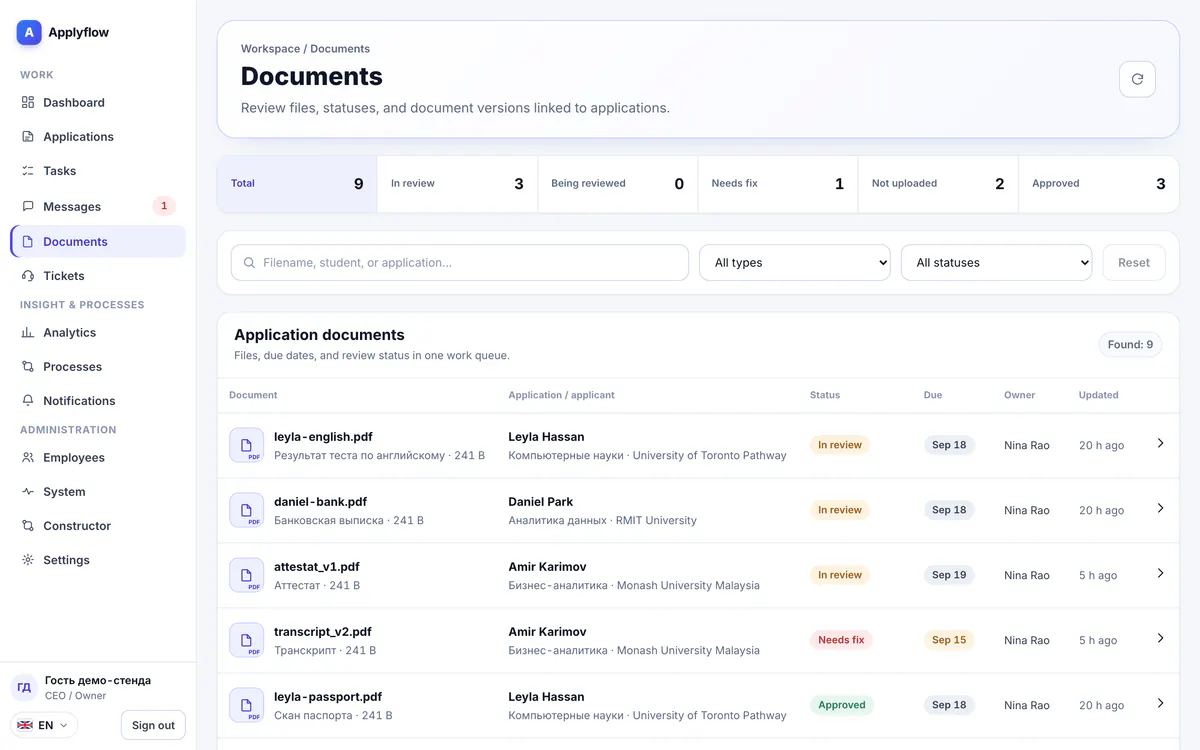Click the leyla-english.pdf file icon
Image resolution: width=1200 pixels, height=750 pixels.
[247, 445]
